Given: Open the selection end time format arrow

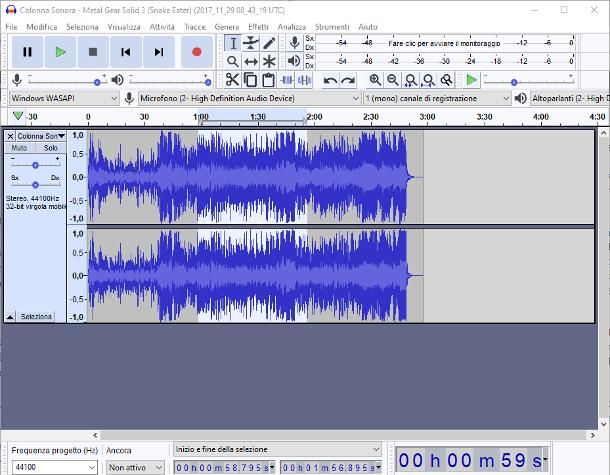Looking at the screenshot, I should tap(378, 467).
